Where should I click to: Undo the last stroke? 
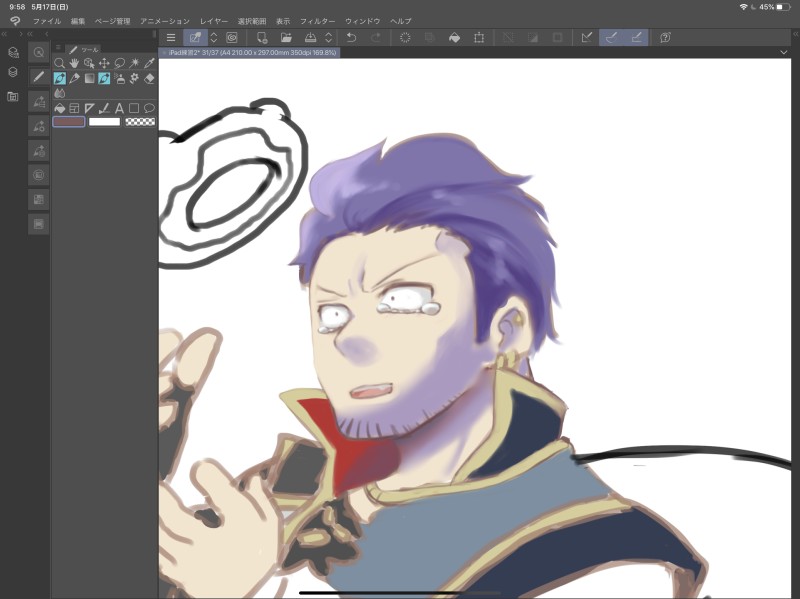(351, 38)
